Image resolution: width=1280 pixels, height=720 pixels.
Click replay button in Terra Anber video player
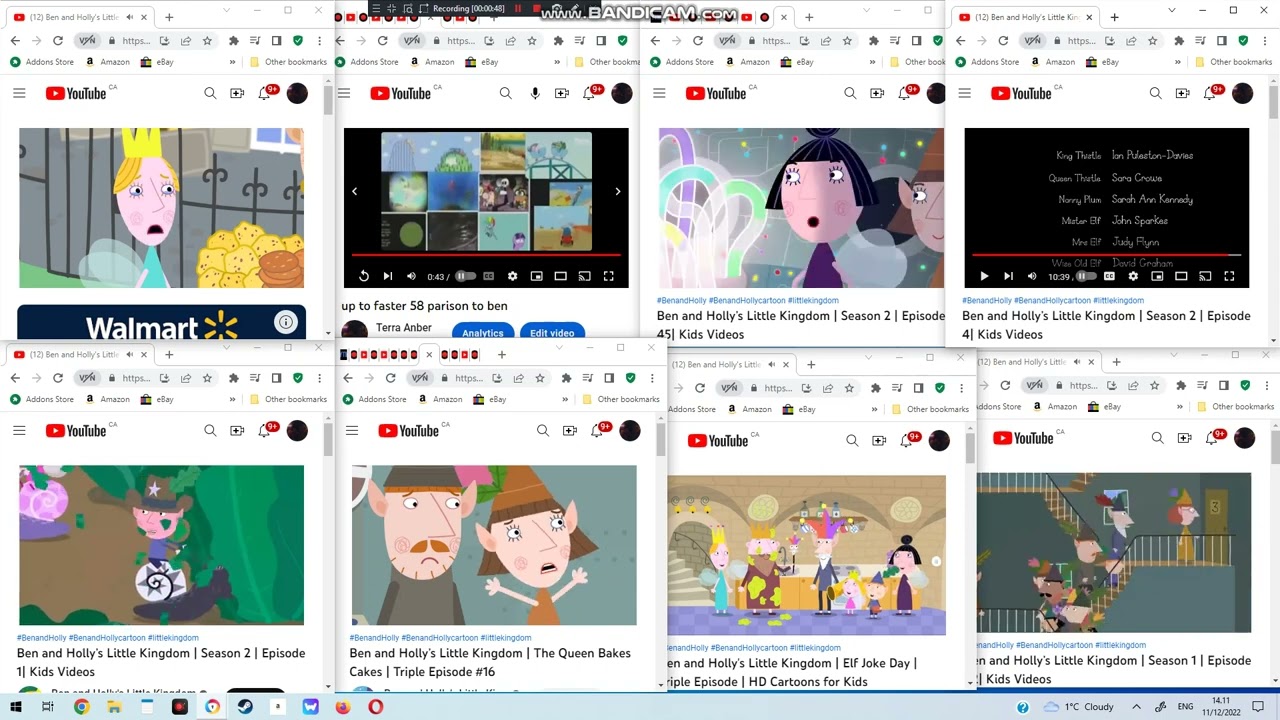click(363, 276)
